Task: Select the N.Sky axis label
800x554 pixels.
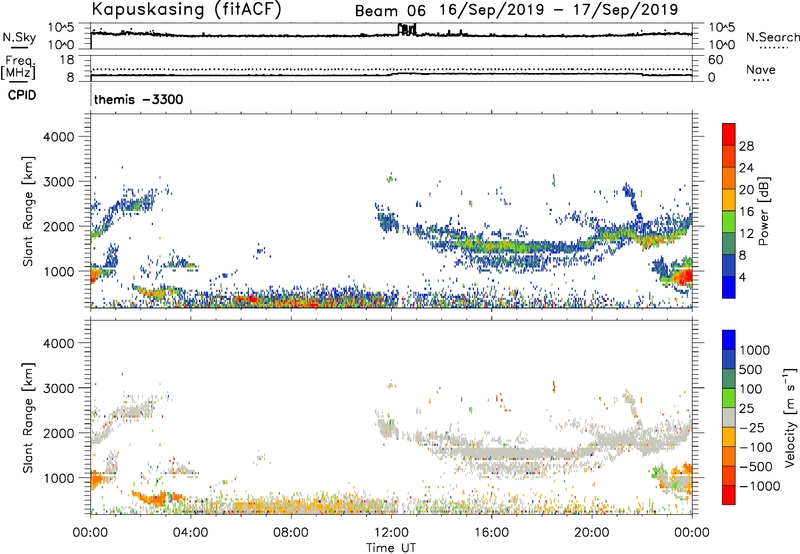Action: coord(19,37)
